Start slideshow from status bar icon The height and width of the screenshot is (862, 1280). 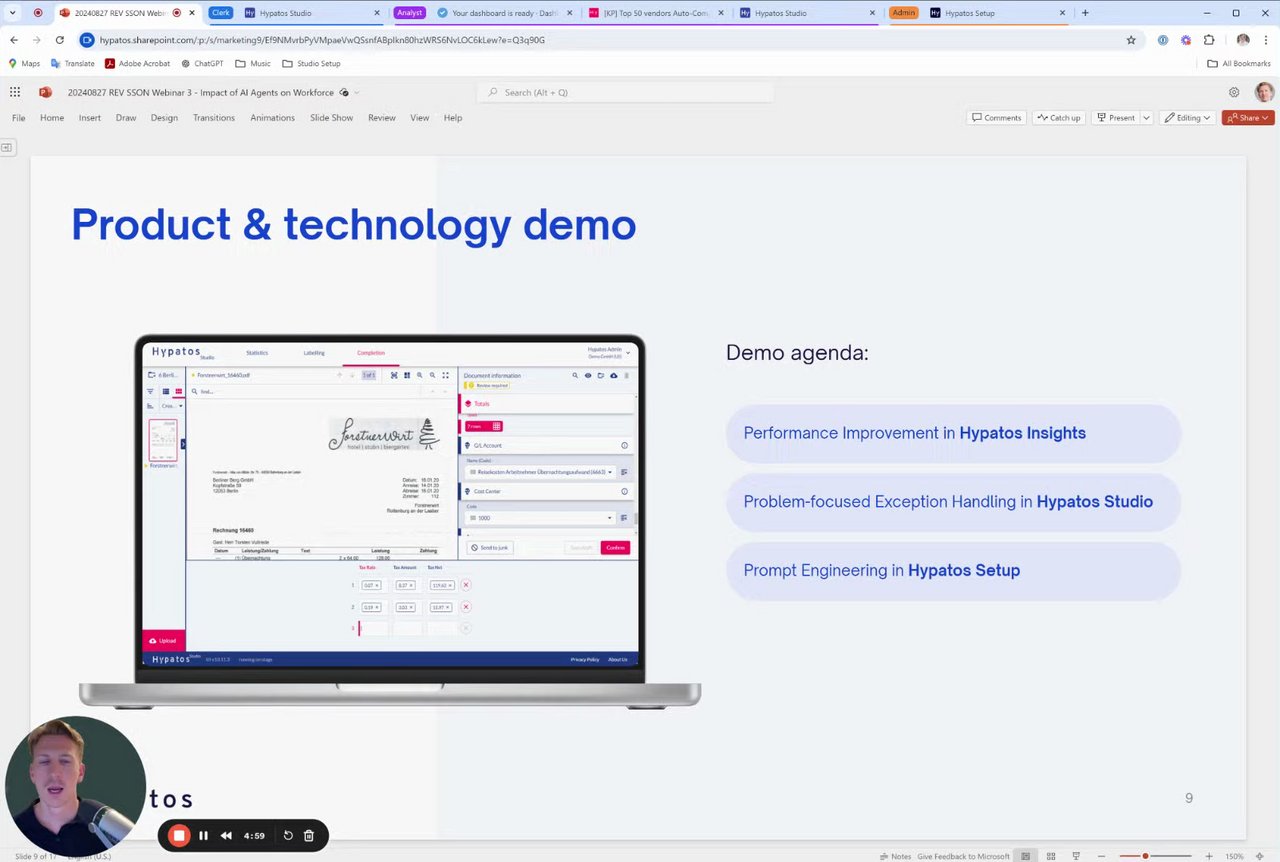(1076, 856)
